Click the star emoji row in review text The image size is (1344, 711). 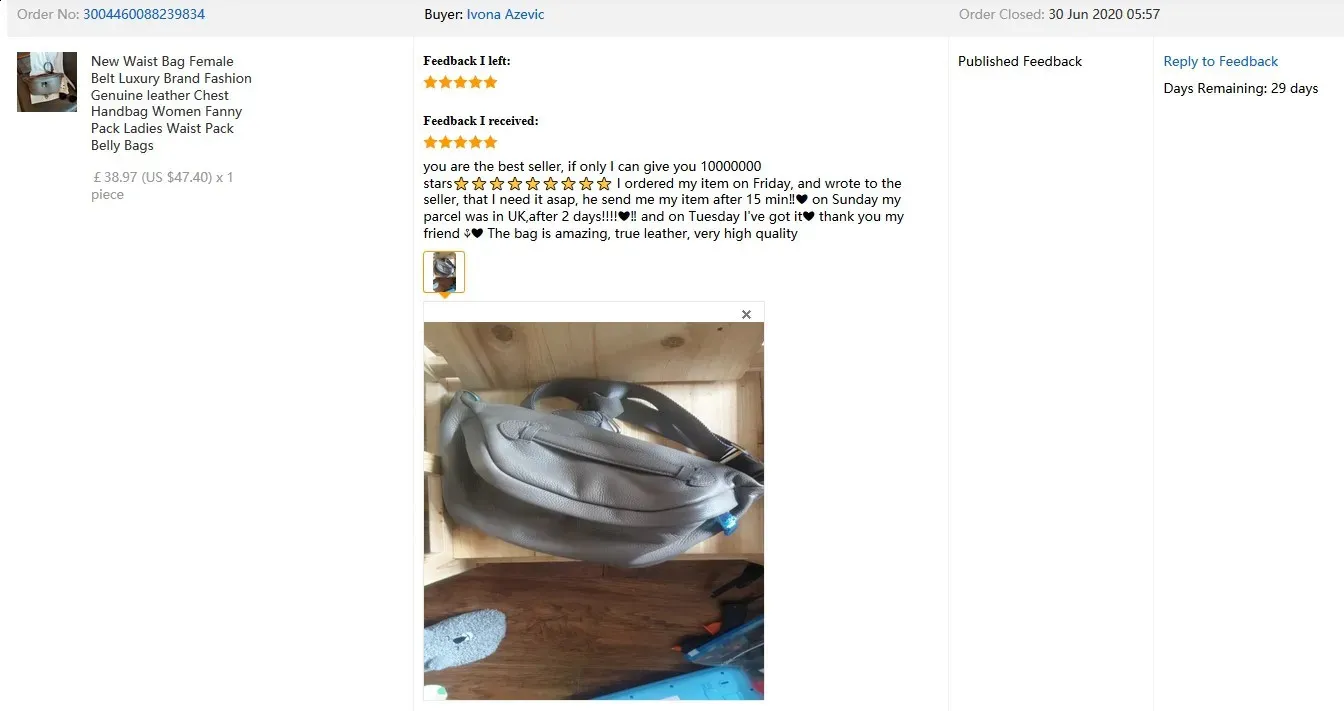533,184
